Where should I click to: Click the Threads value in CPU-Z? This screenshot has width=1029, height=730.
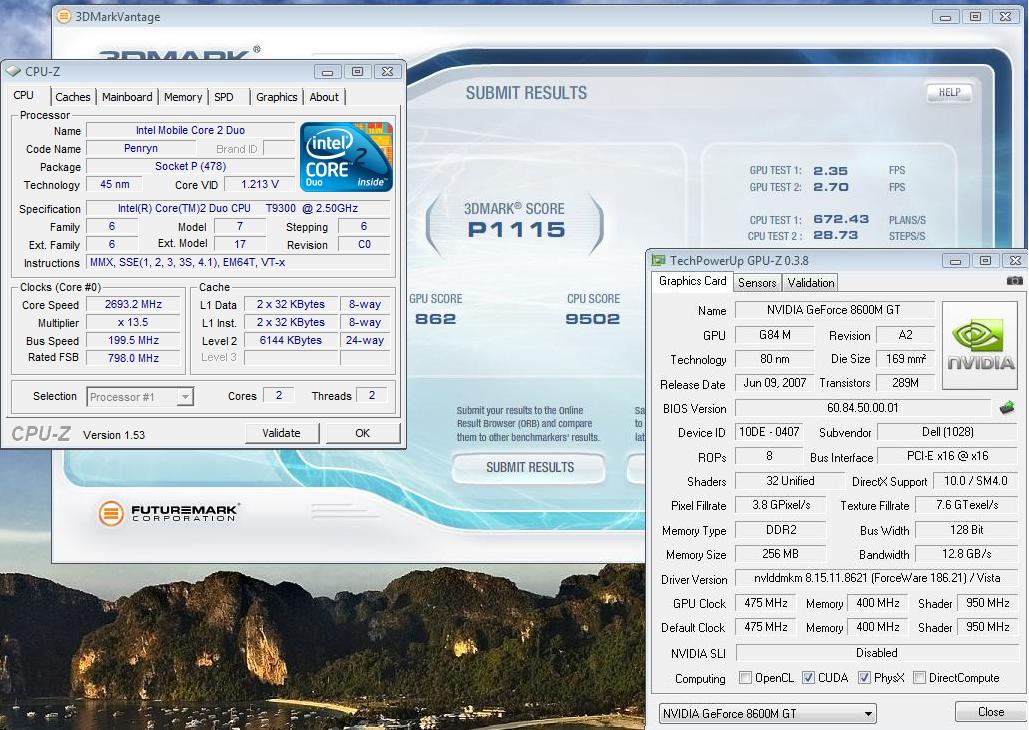[x=371, y=395]
